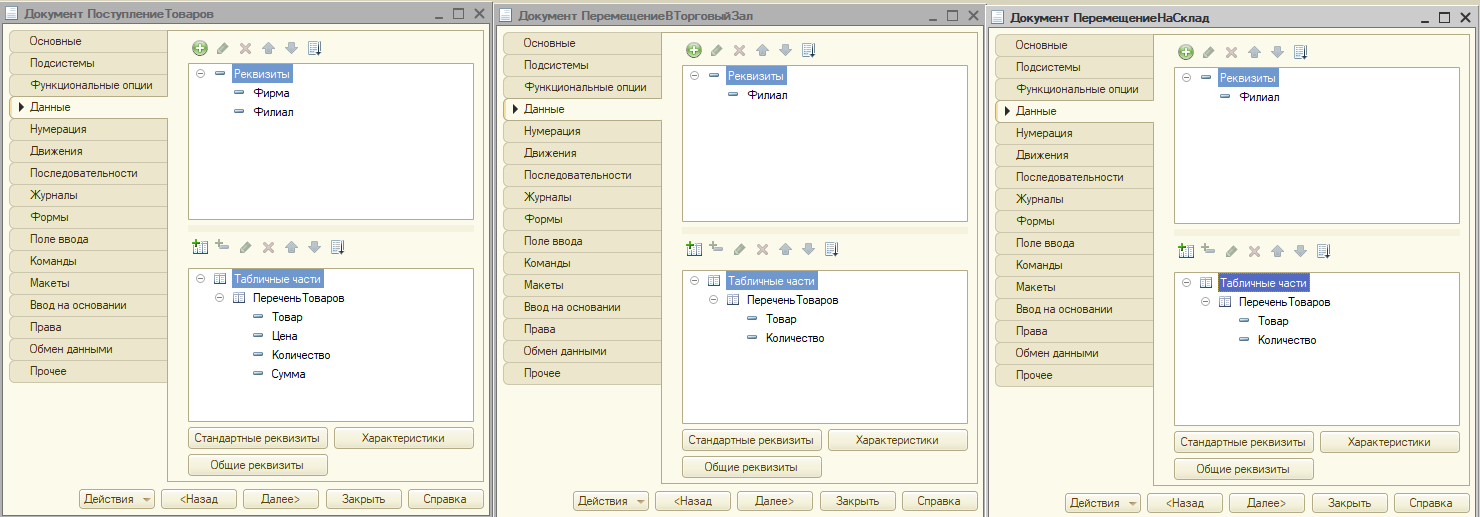Select Филиал attribute in ПоступлениеТоваров
Image resolution: width=1480 pixels, height=517 pixels.
pyautogui.click(x=273, y=112)
